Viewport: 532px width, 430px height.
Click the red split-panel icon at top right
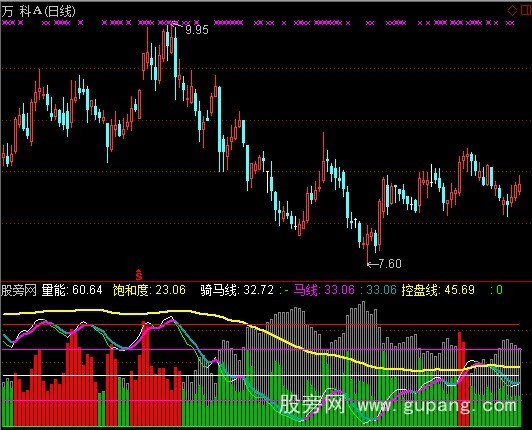pyautogui.click(x=526, y=11)
